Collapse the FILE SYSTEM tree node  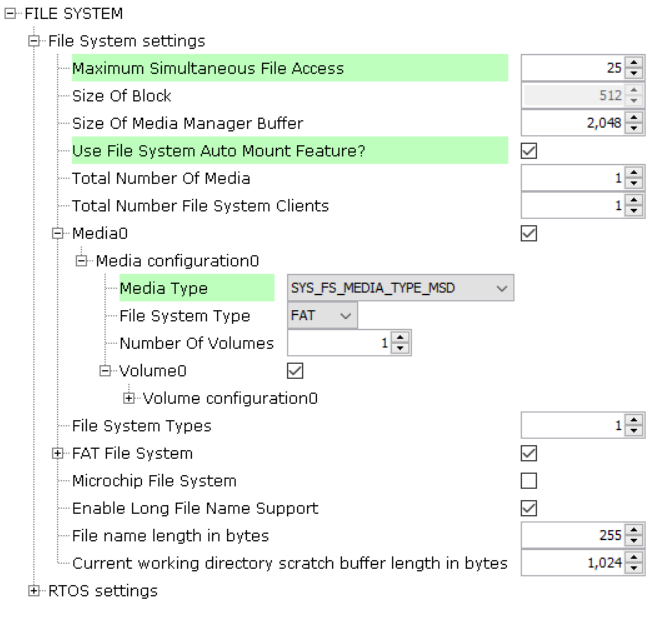click(x=10, y=15)
